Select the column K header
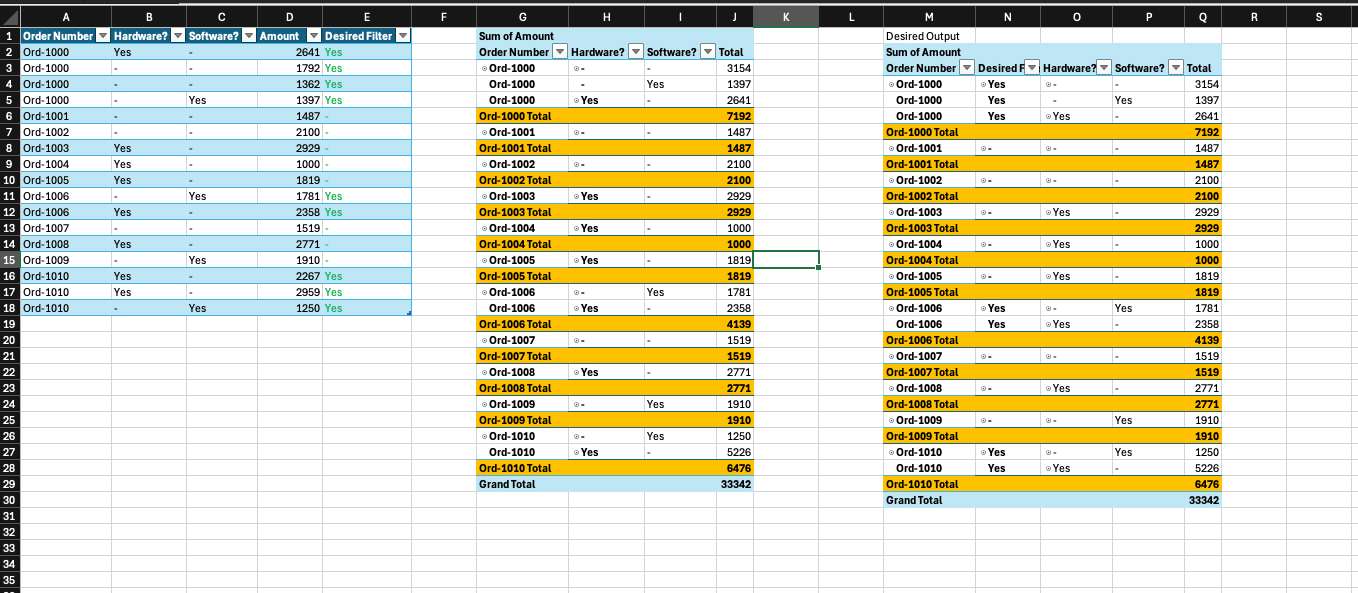 click(x=786, y=17)
